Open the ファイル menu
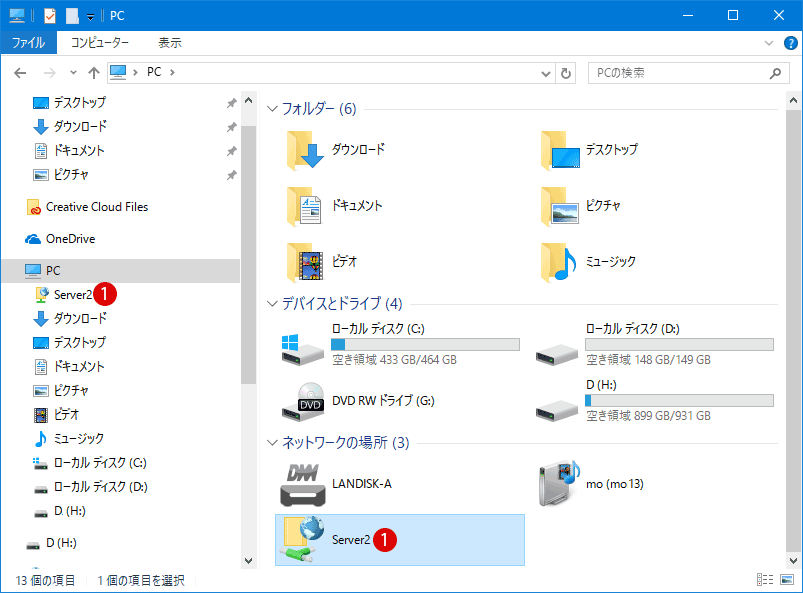Screen dimensions: 803x593 [x=29, y=43]
